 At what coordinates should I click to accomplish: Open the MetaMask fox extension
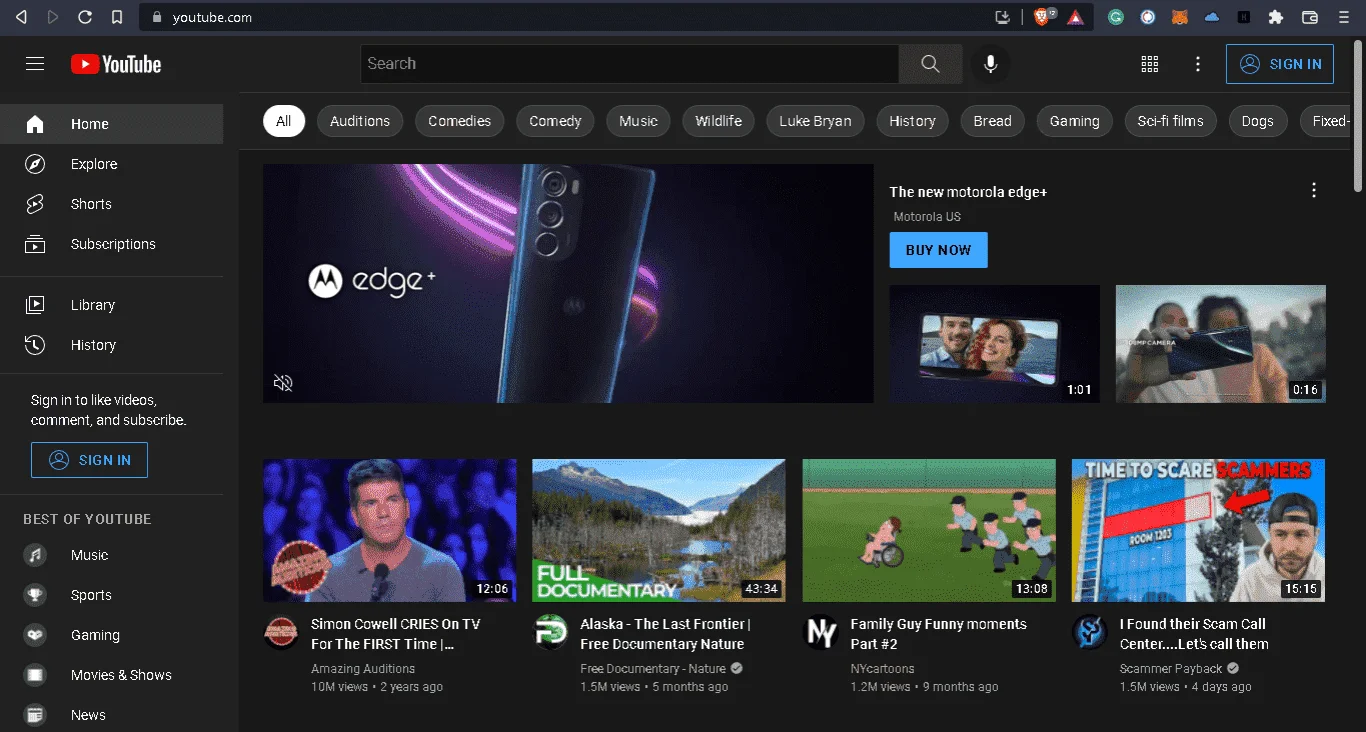tap(1180, 17)
